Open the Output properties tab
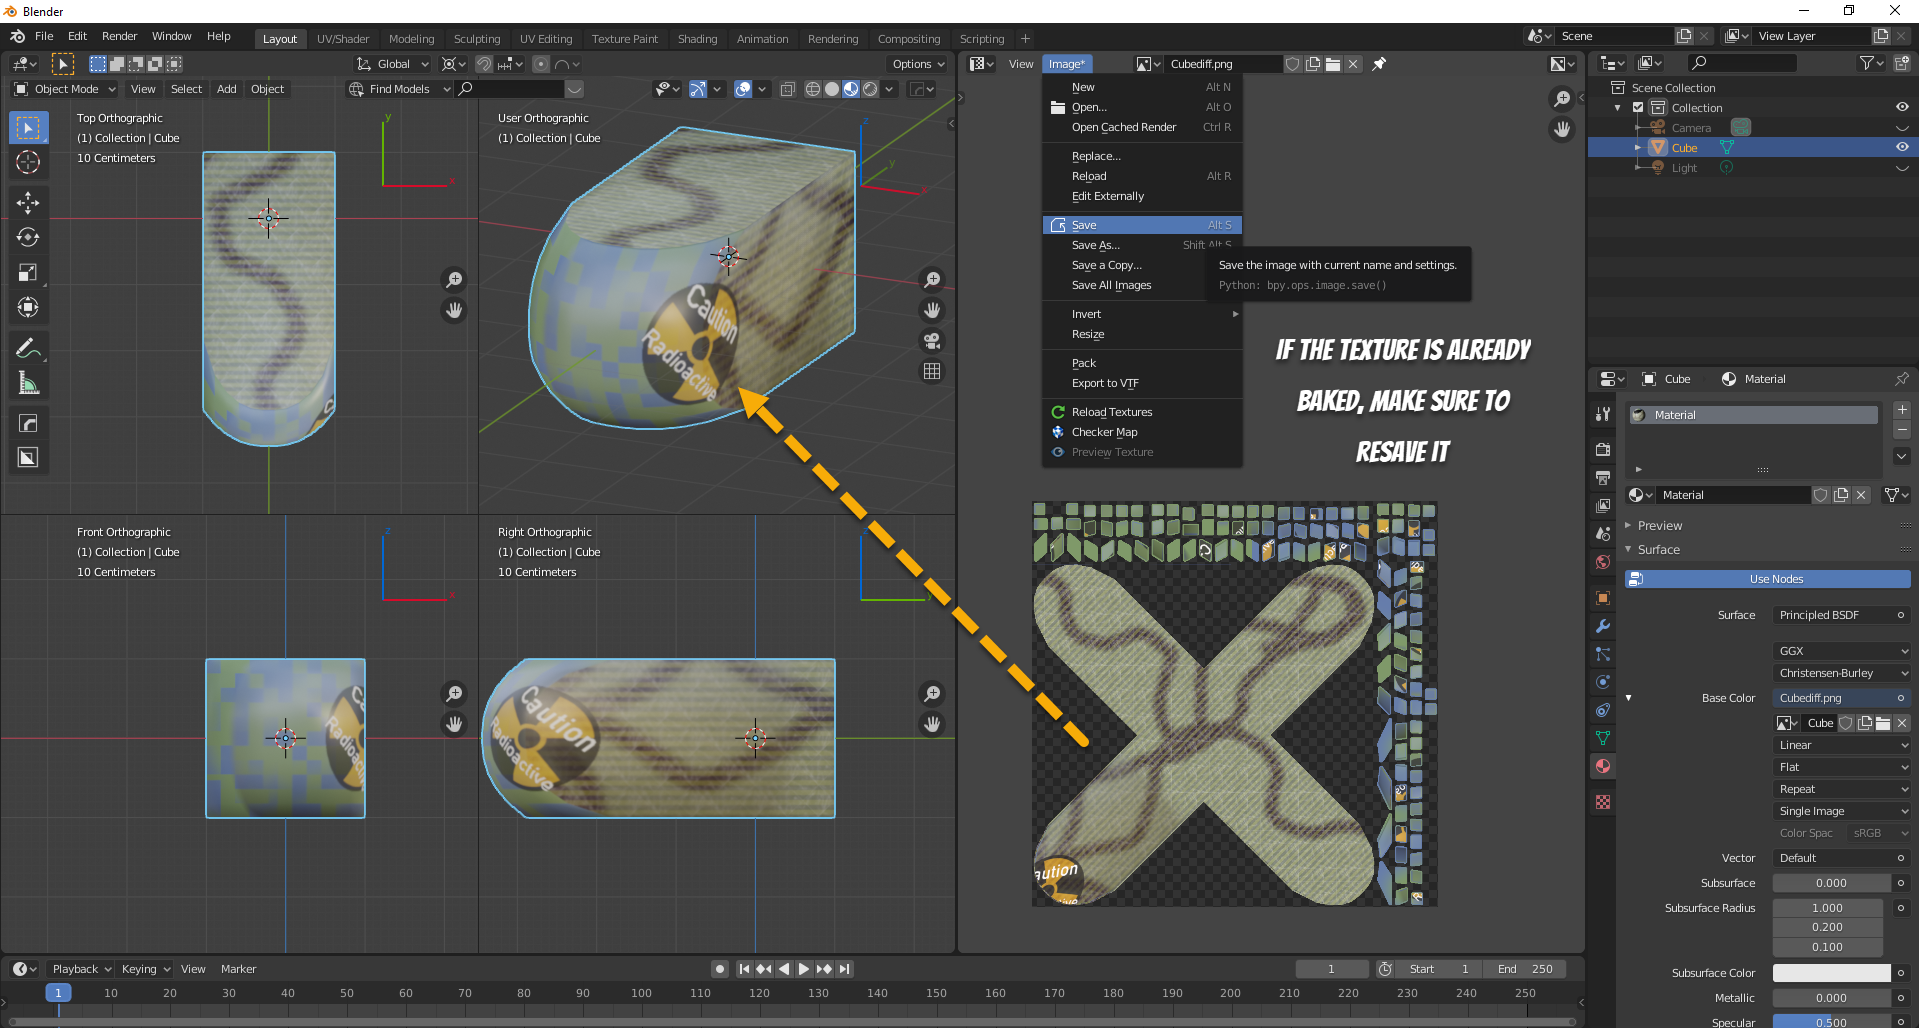 1603,477
